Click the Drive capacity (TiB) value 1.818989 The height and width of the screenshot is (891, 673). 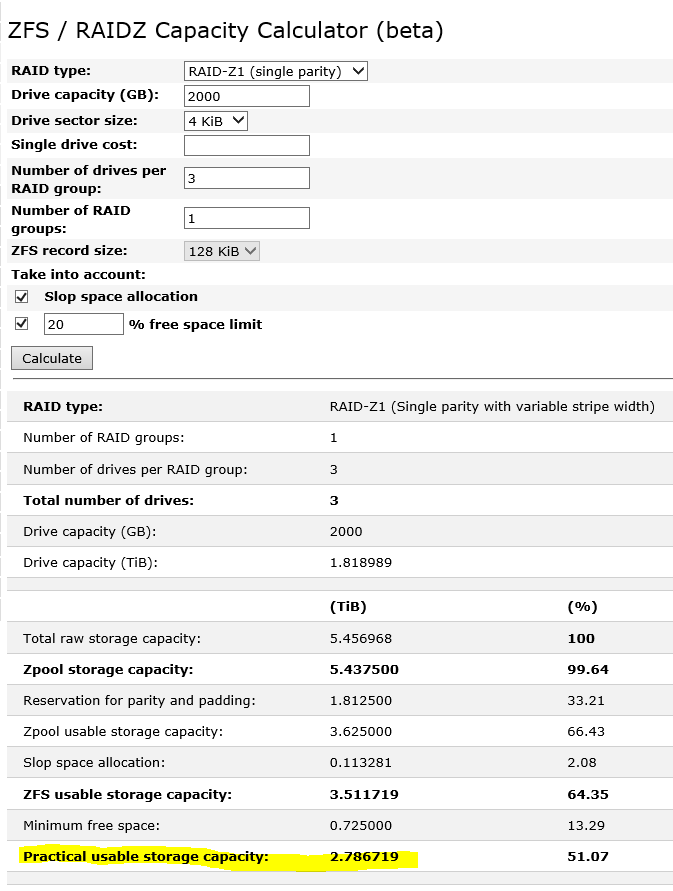(x=360, y=562)
